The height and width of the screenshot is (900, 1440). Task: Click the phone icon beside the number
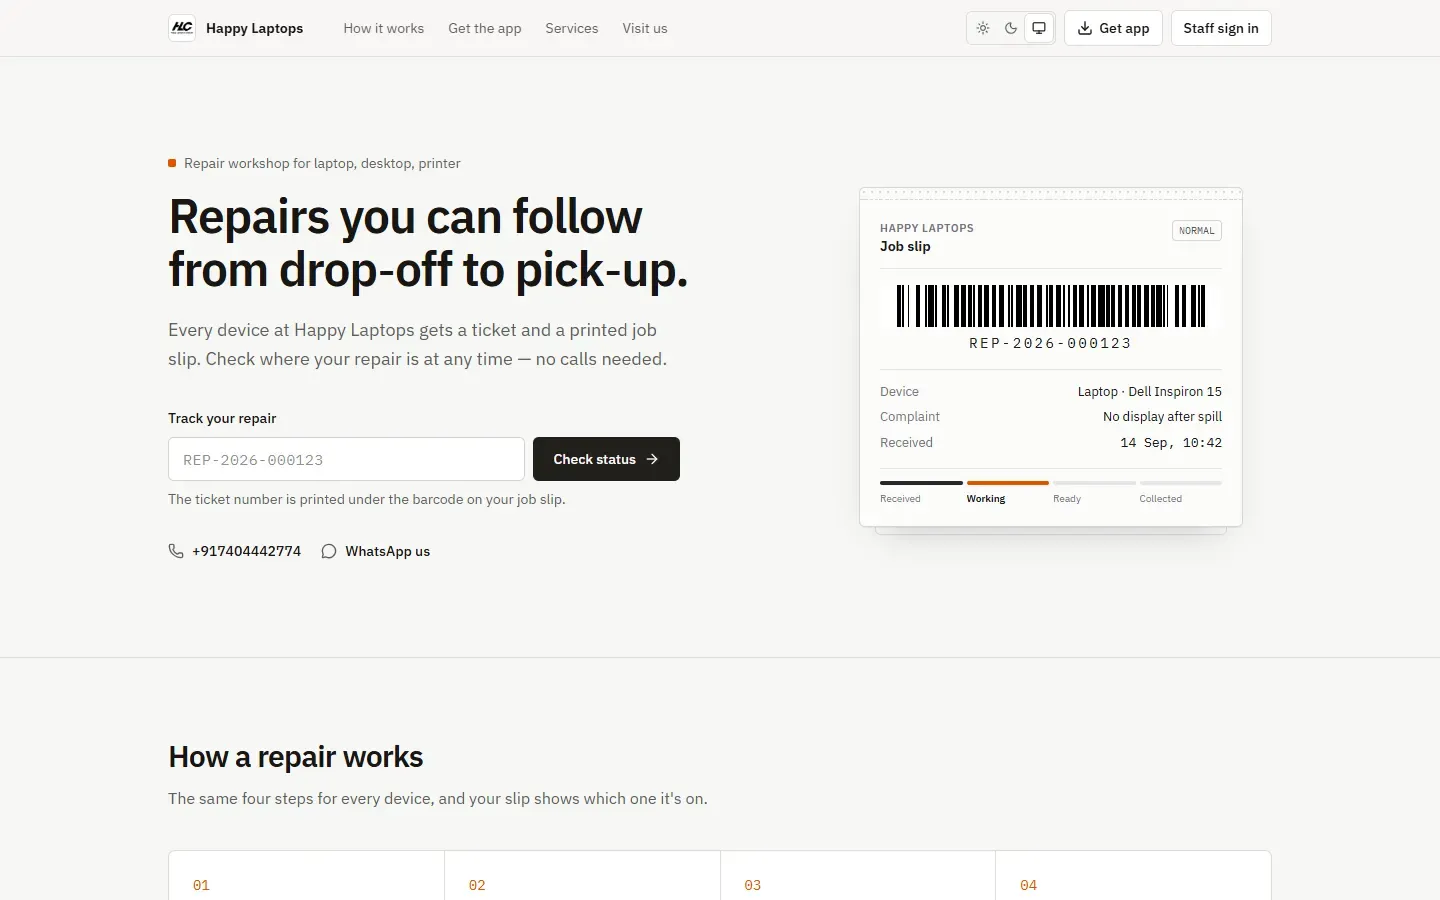(176, 551)
